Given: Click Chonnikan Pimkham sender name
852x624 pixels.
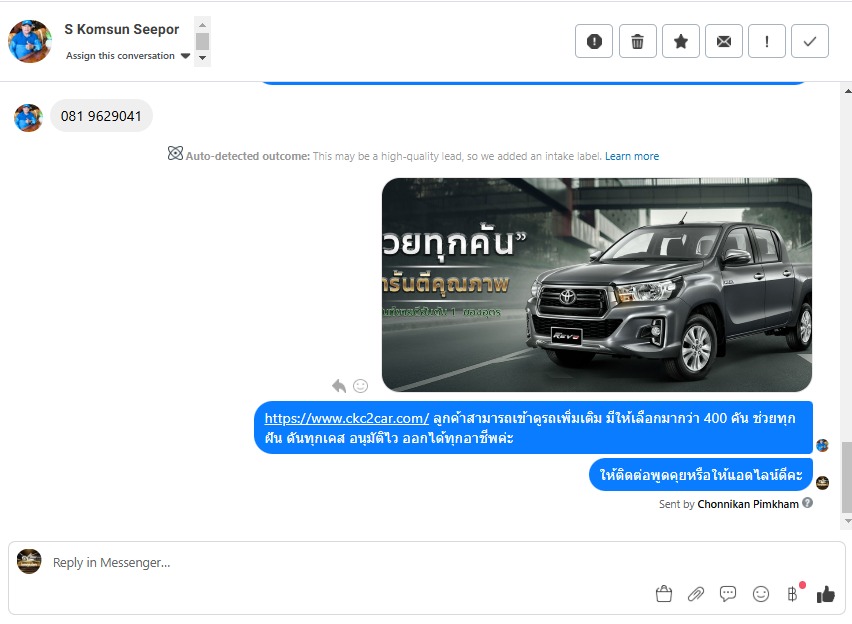Looking at the screenshot, I should tap(748, 504).
